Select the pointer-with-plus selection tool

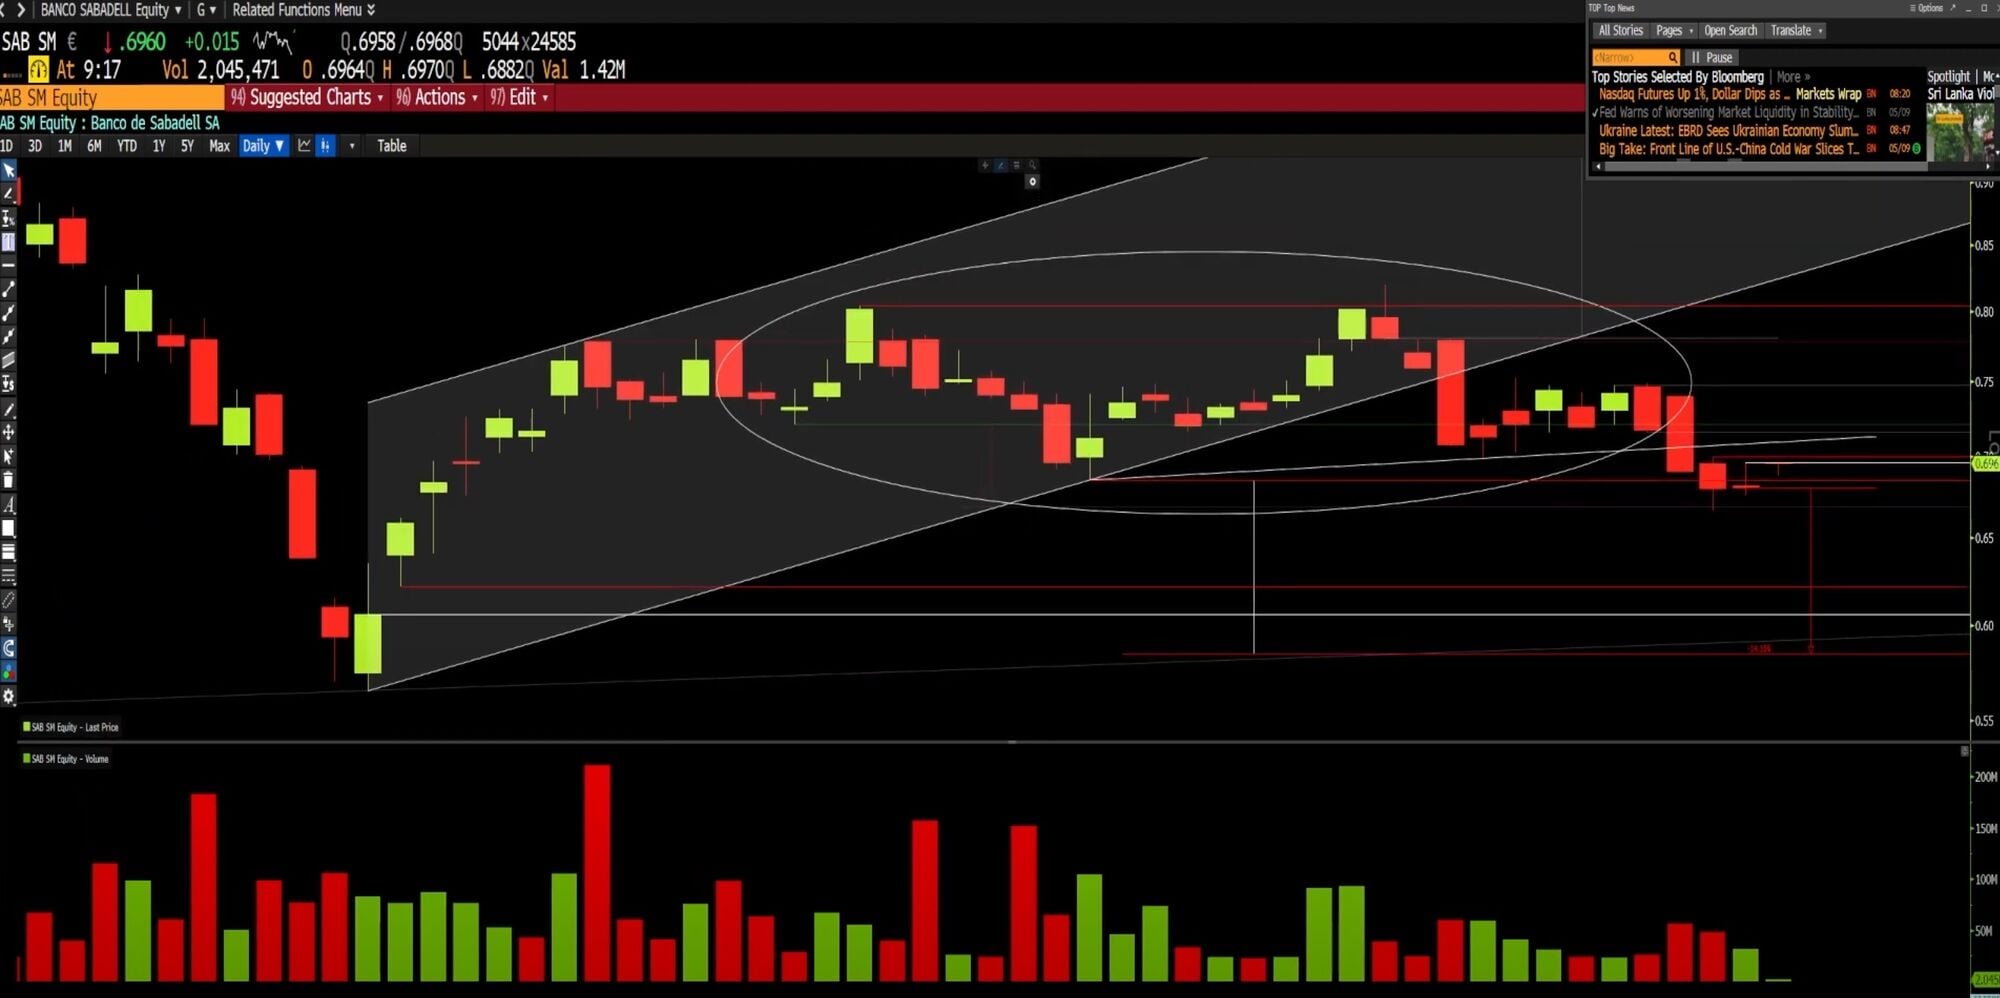point(9,456)
